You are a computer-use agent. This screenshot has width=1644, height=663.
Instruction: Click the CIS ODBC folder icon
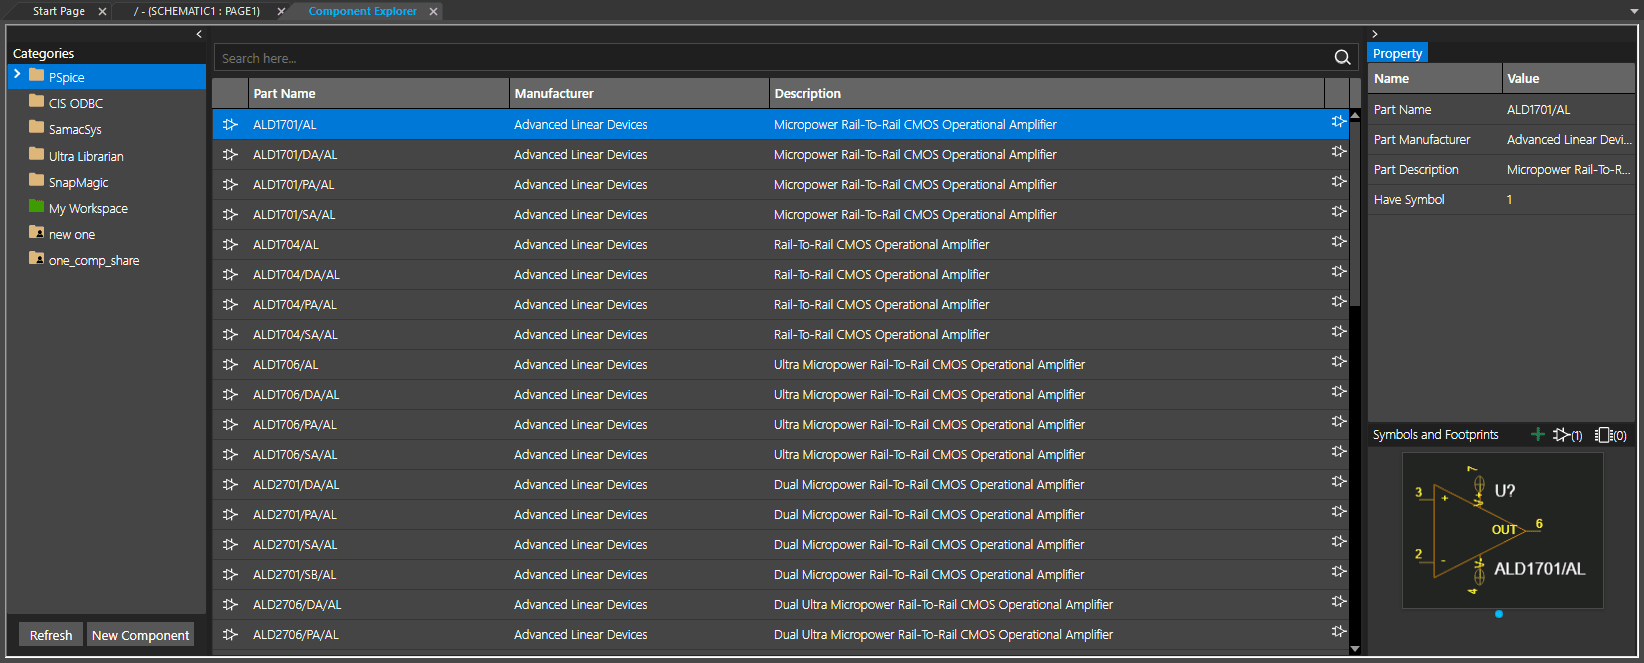[37, 101]
